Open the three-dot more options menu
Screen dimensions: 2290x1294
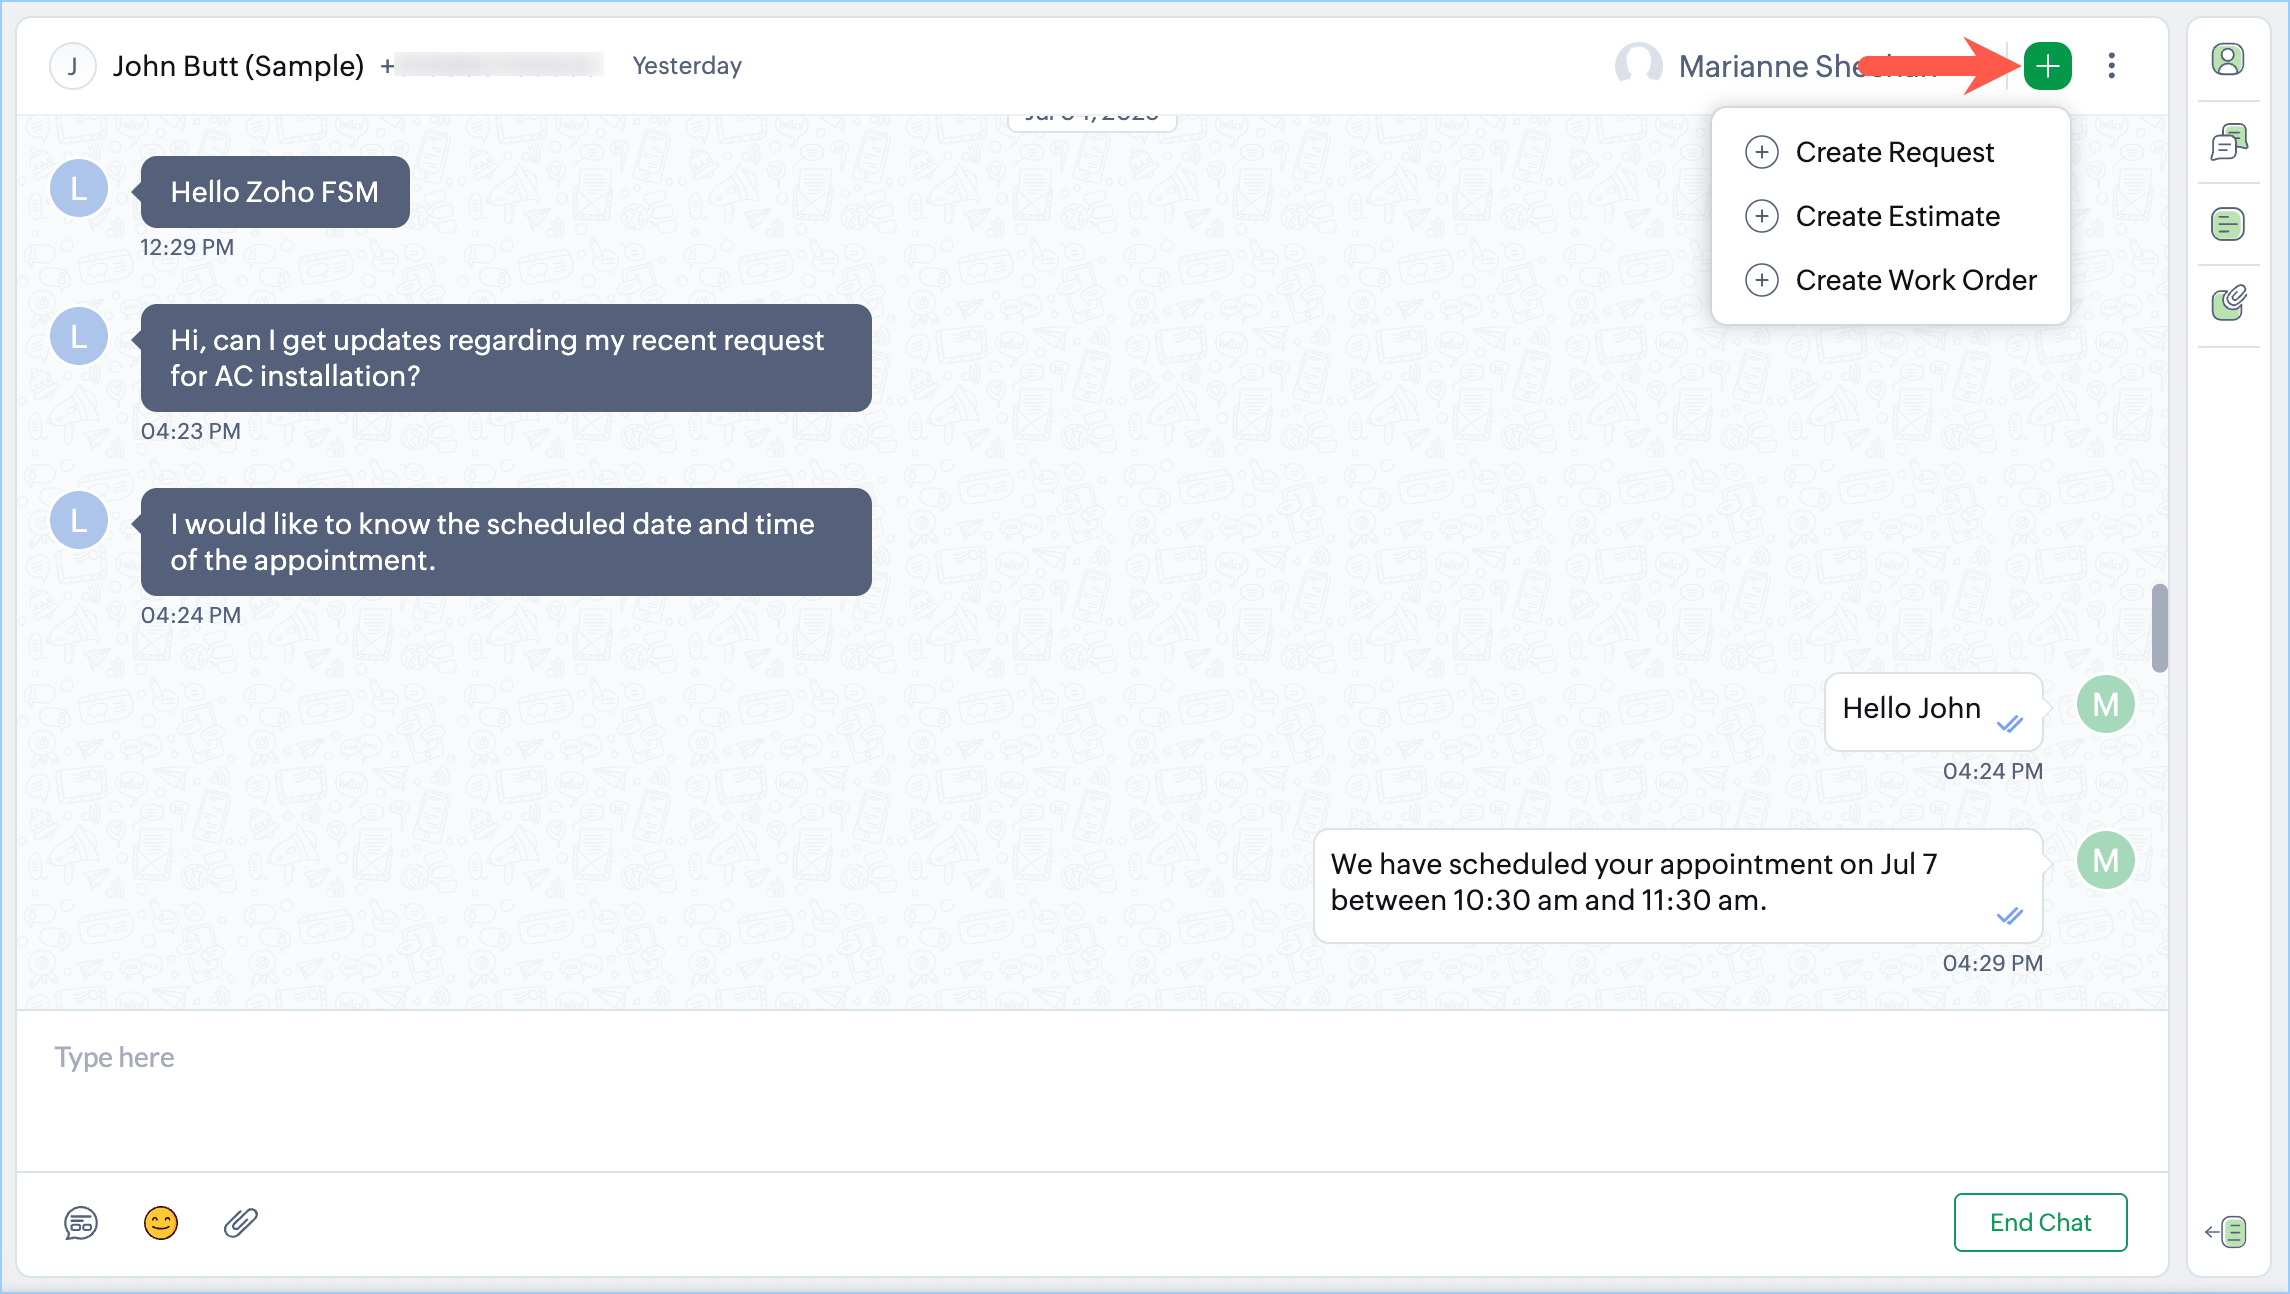[2111, 66]
